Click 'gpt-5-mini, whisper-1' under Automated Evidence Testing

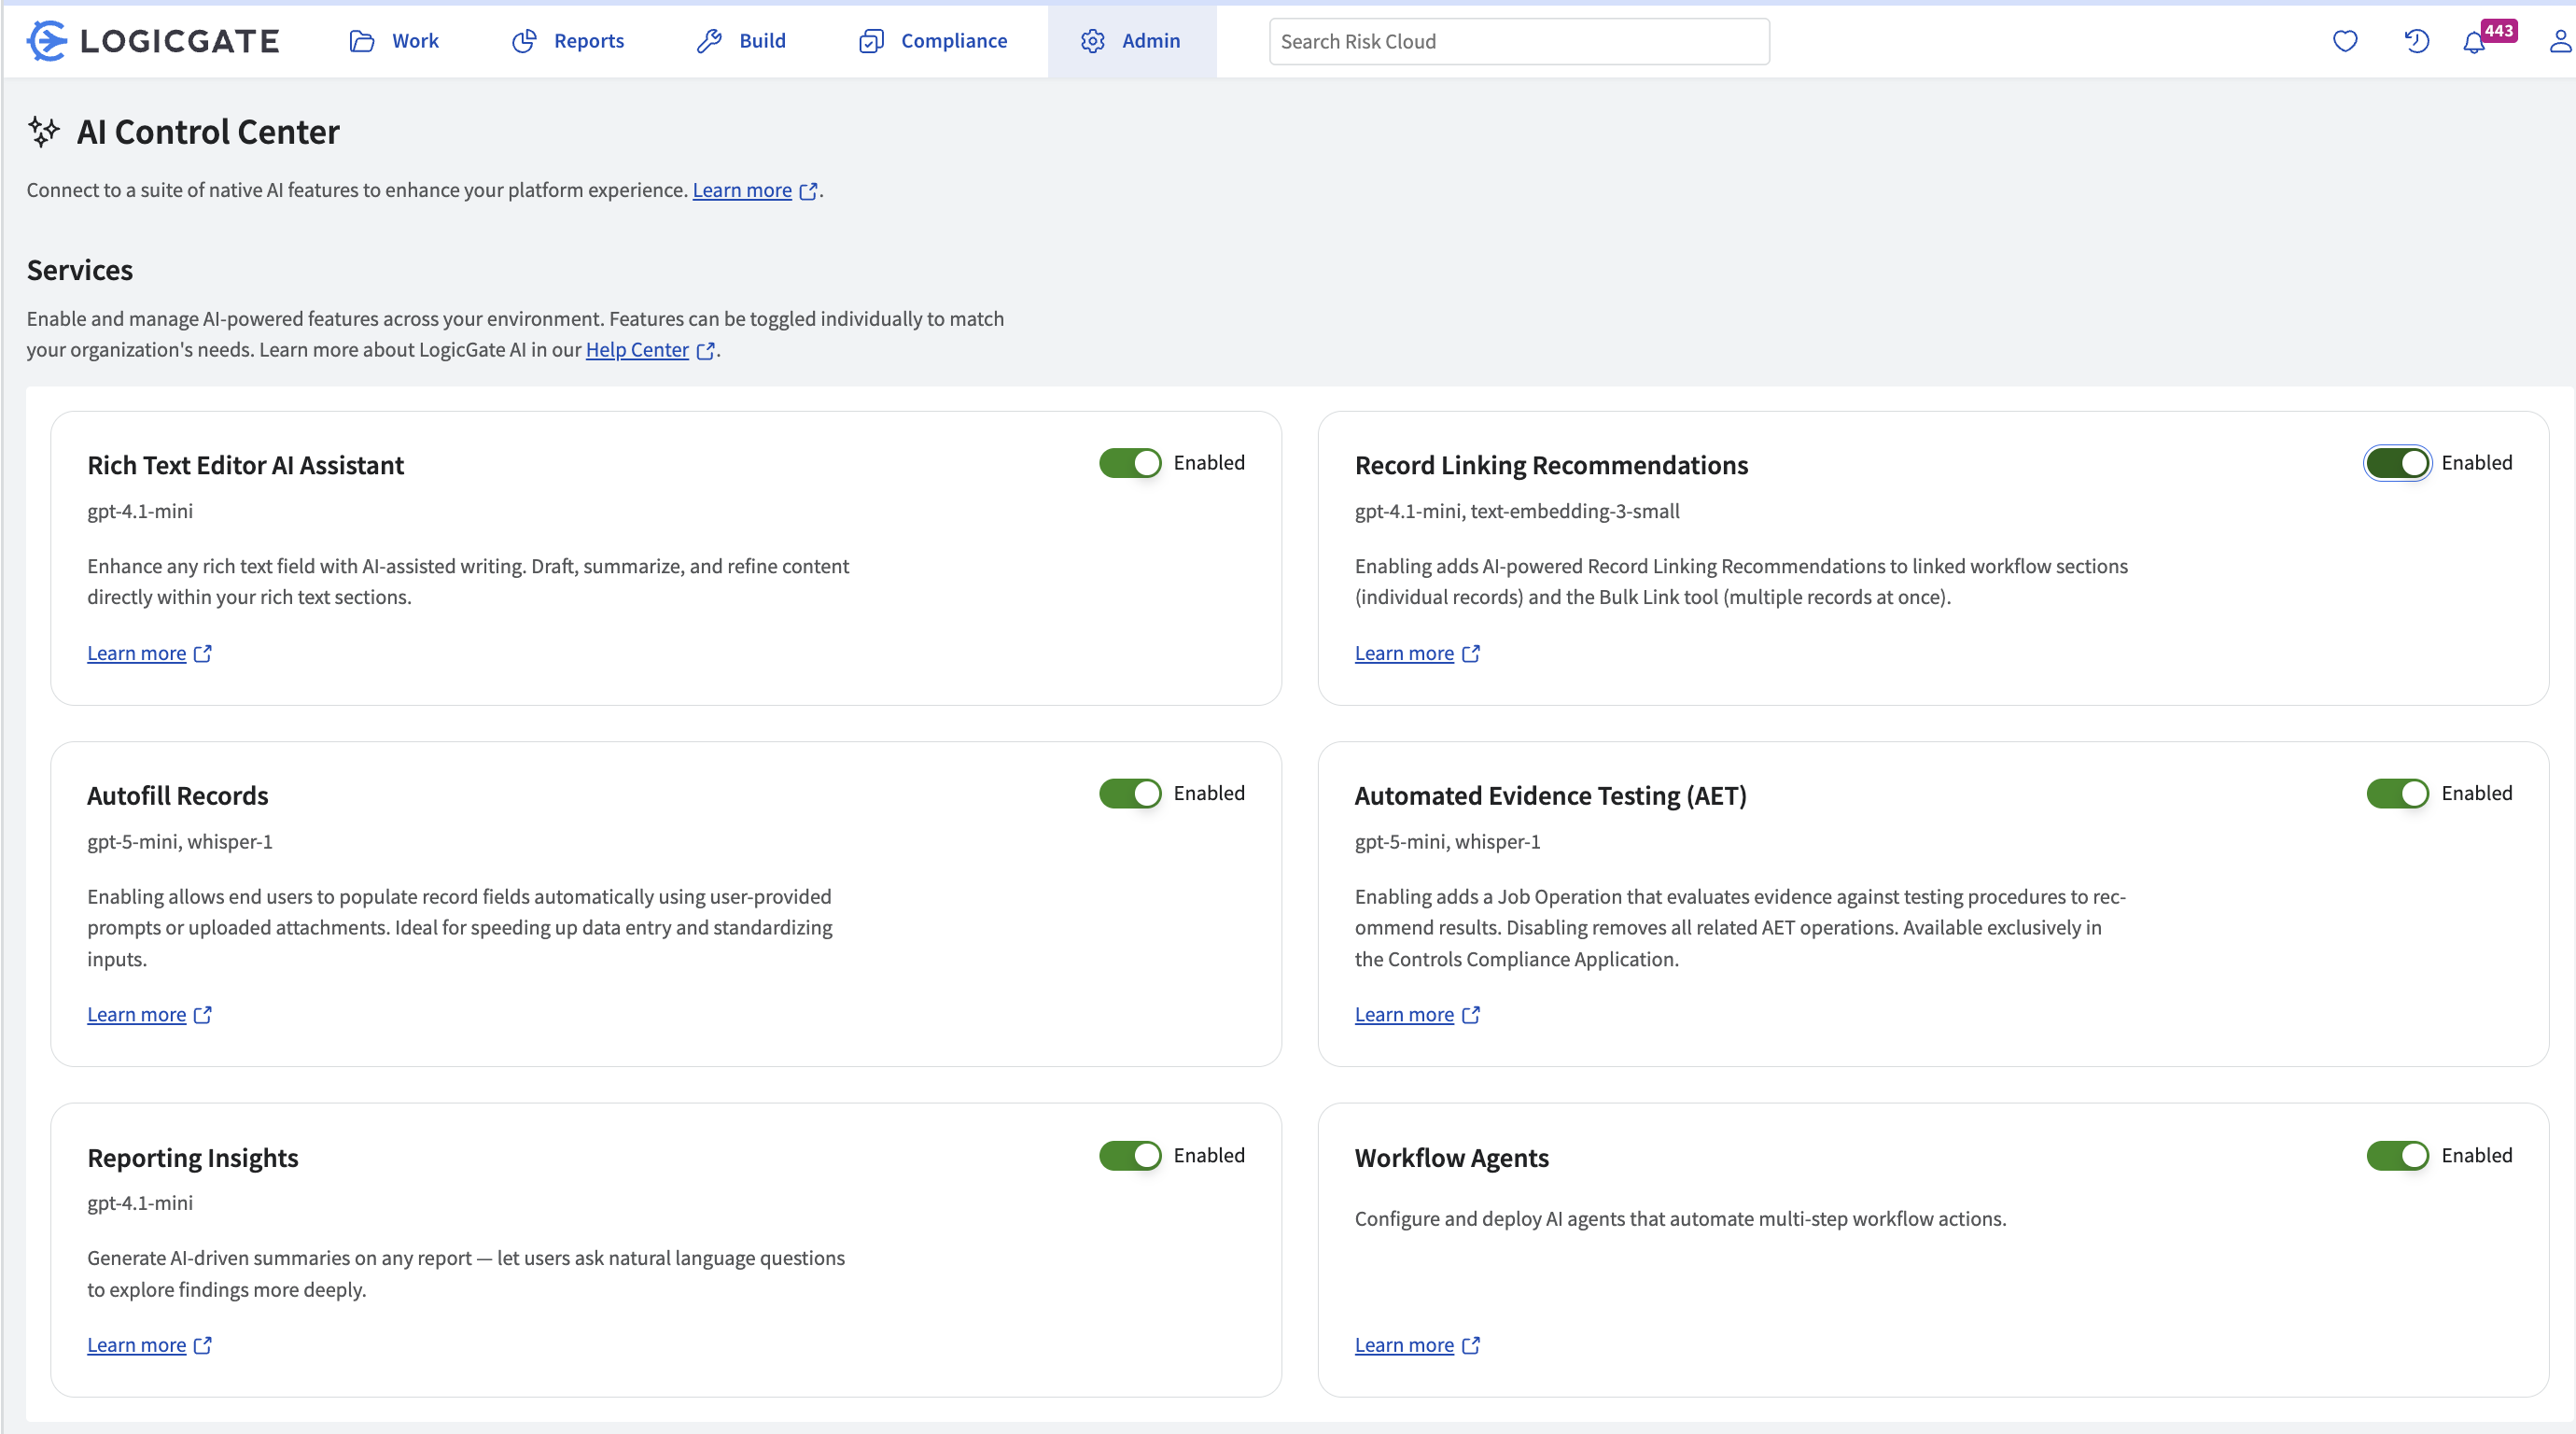[x=1447, y=842]
